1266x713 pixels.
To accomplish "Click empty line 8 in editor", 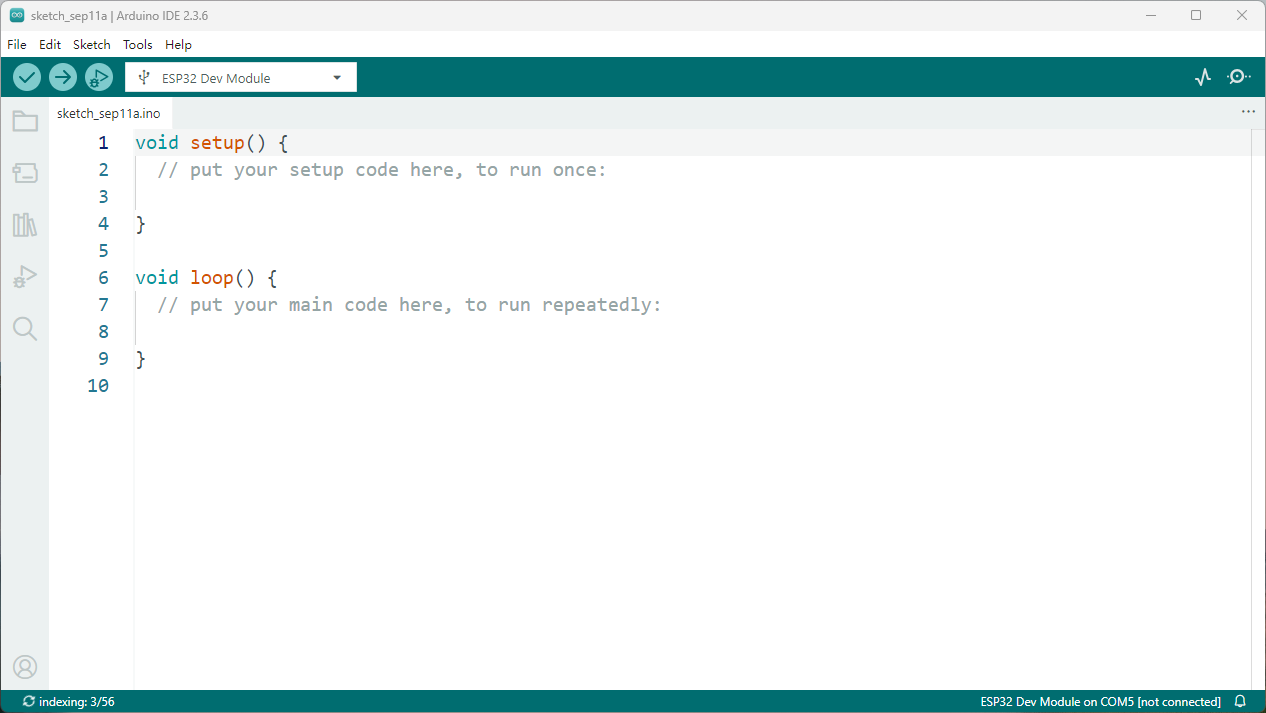I will pos(692,332).
